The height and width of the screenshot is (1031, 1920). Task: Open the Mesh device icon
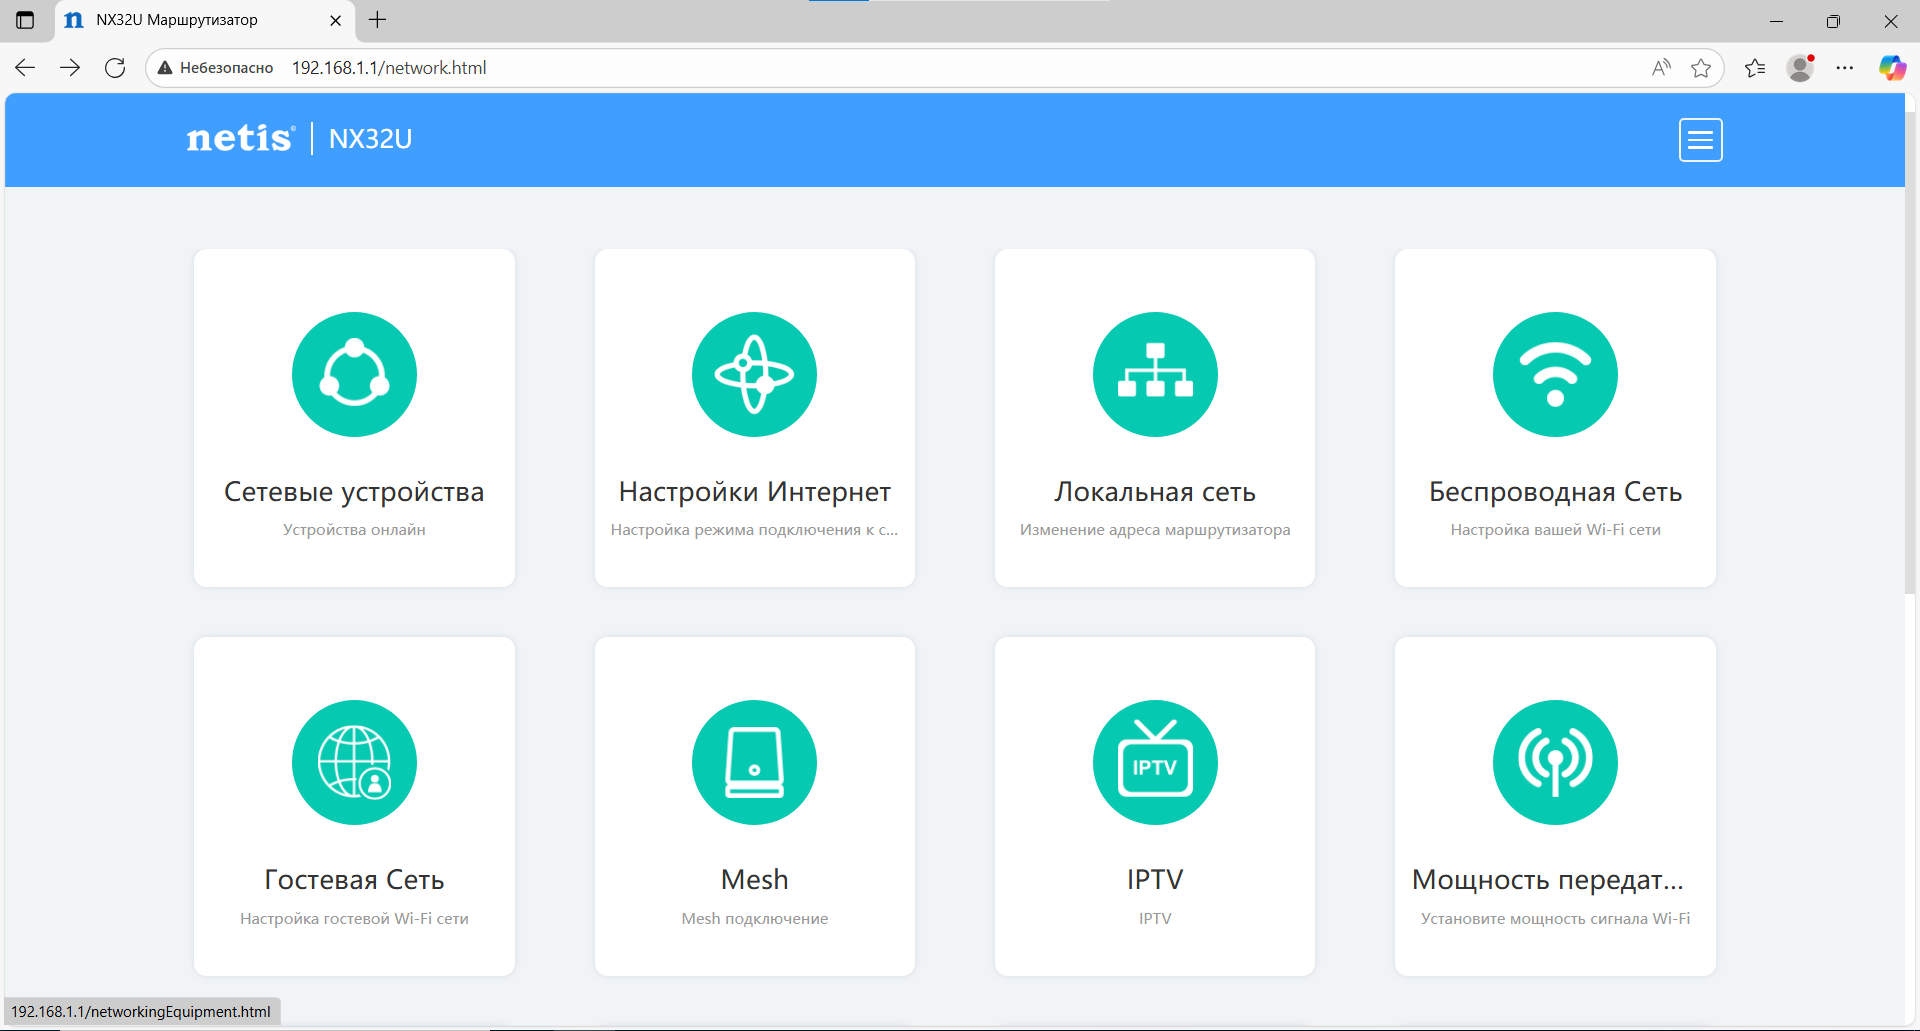click(754, 762)
